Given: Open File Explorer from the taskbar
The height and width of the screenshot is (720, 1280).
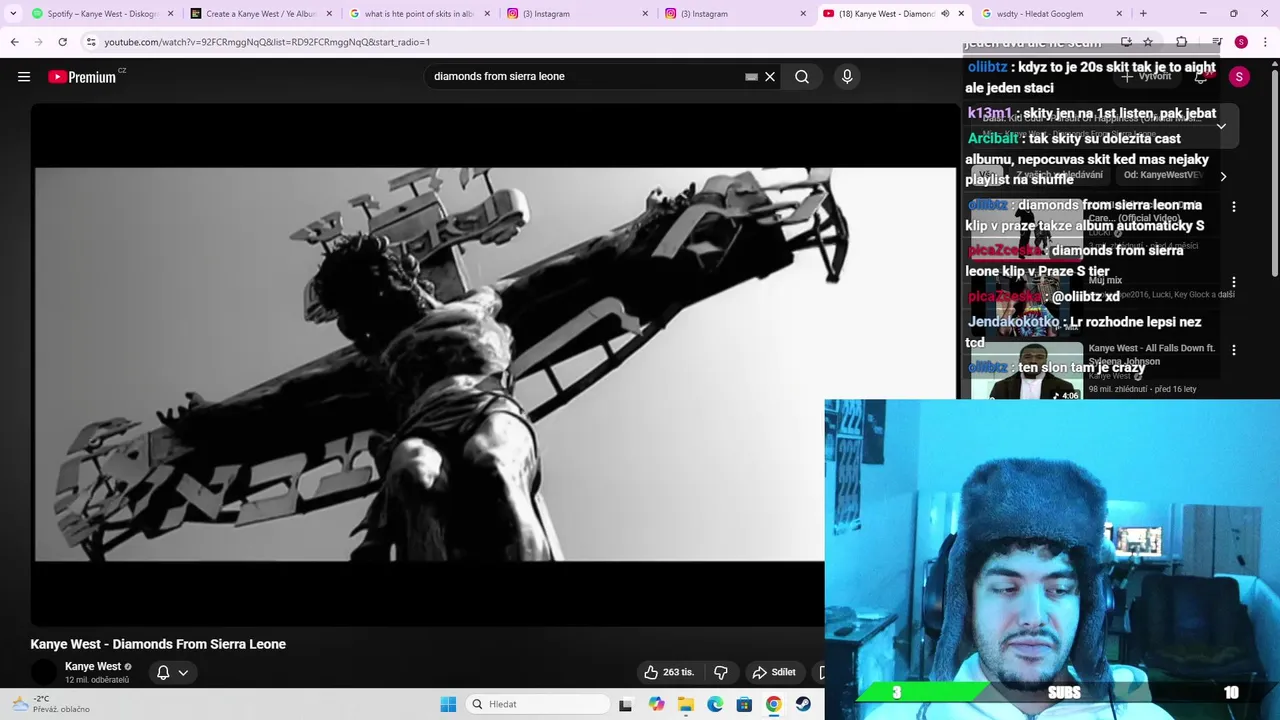Looking at the screenshot, I should click(686, 704).
